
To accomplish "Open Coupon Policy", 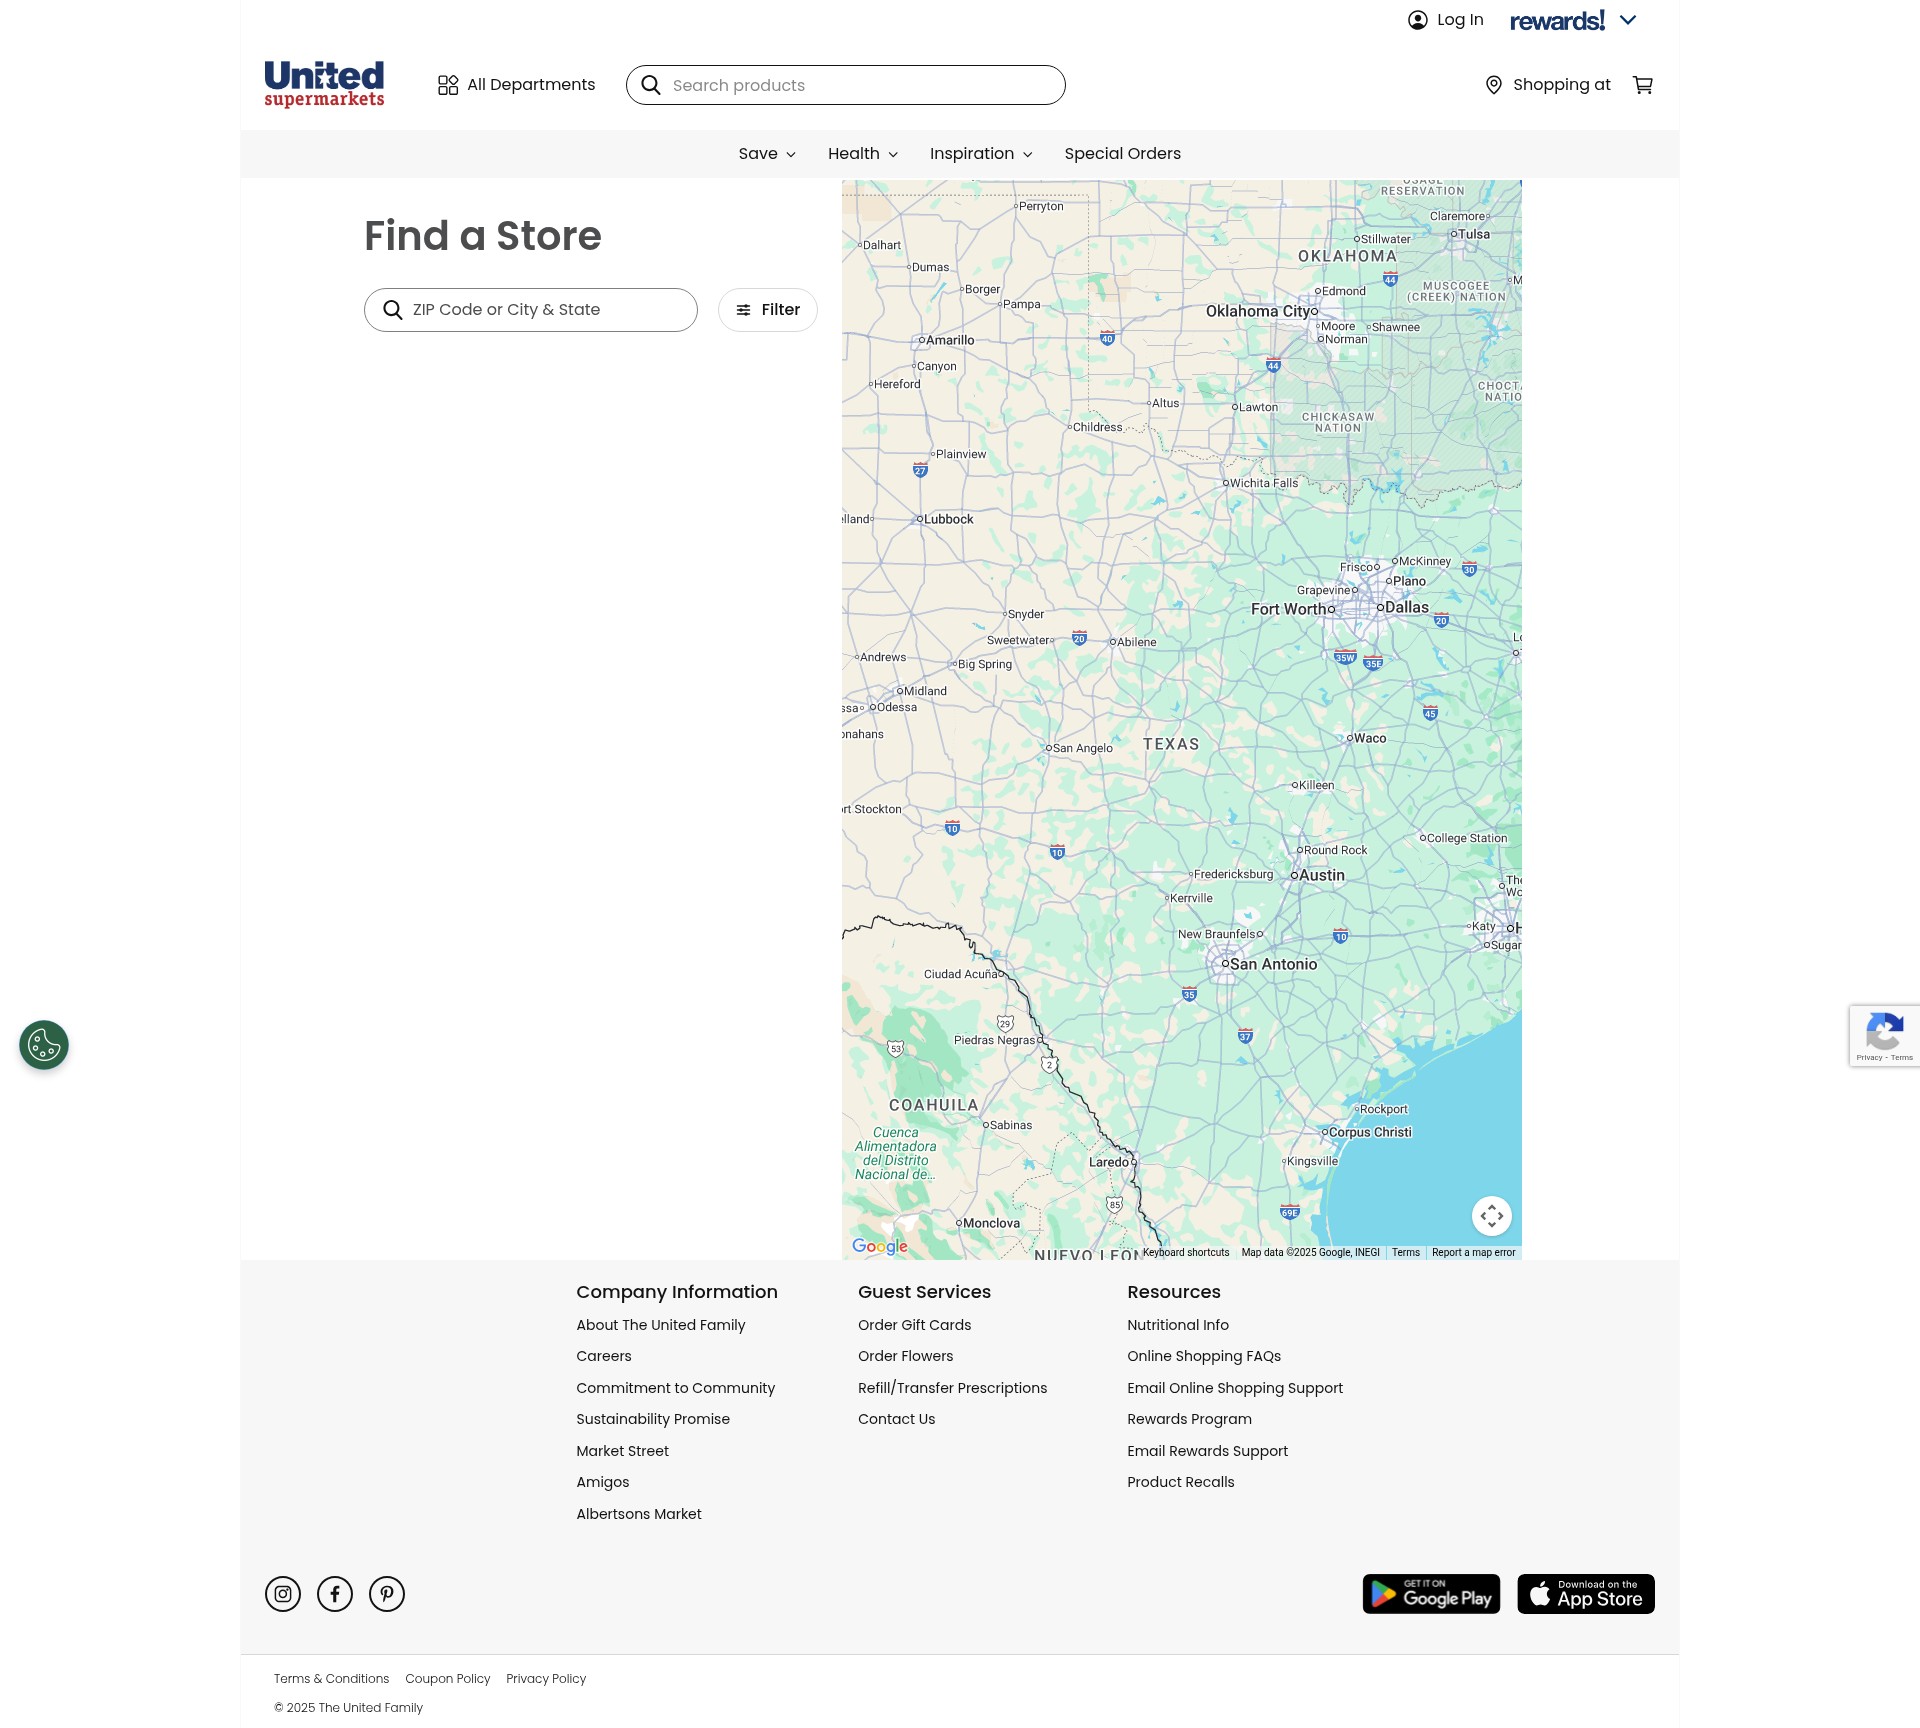I will coord(448,1679).
